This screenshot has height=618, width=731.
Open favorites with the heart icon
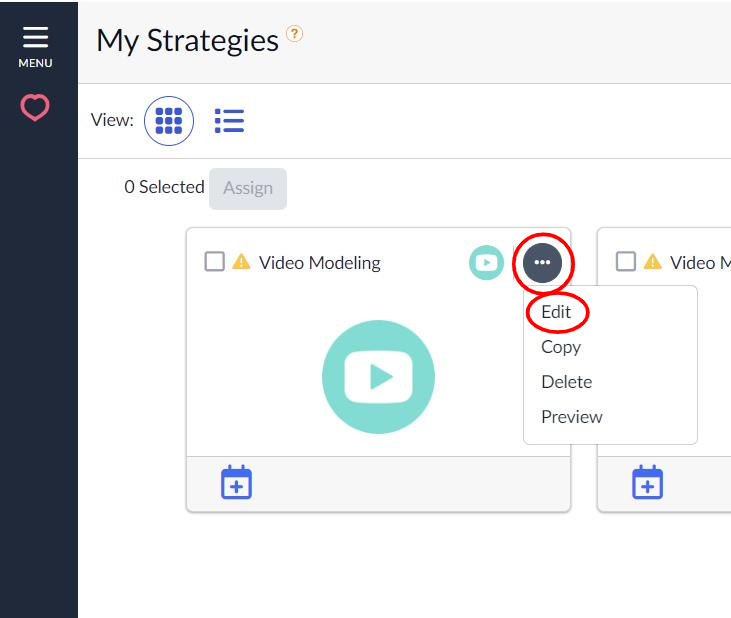(35, 108)
